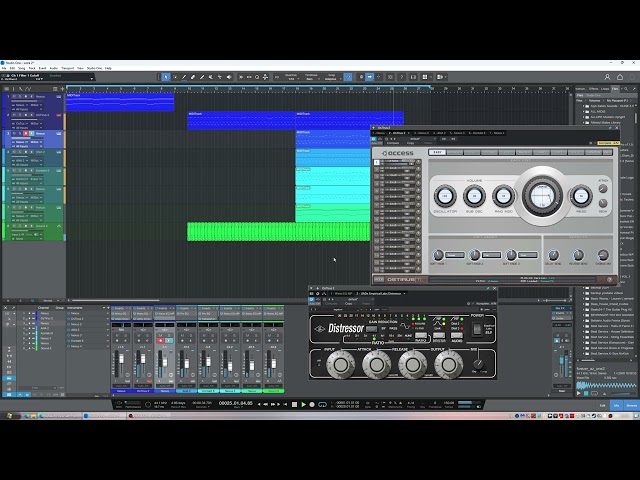Click the large Cutoff filter knob in Virus
Screen dimensions: 640x480
tap(542, 197)
